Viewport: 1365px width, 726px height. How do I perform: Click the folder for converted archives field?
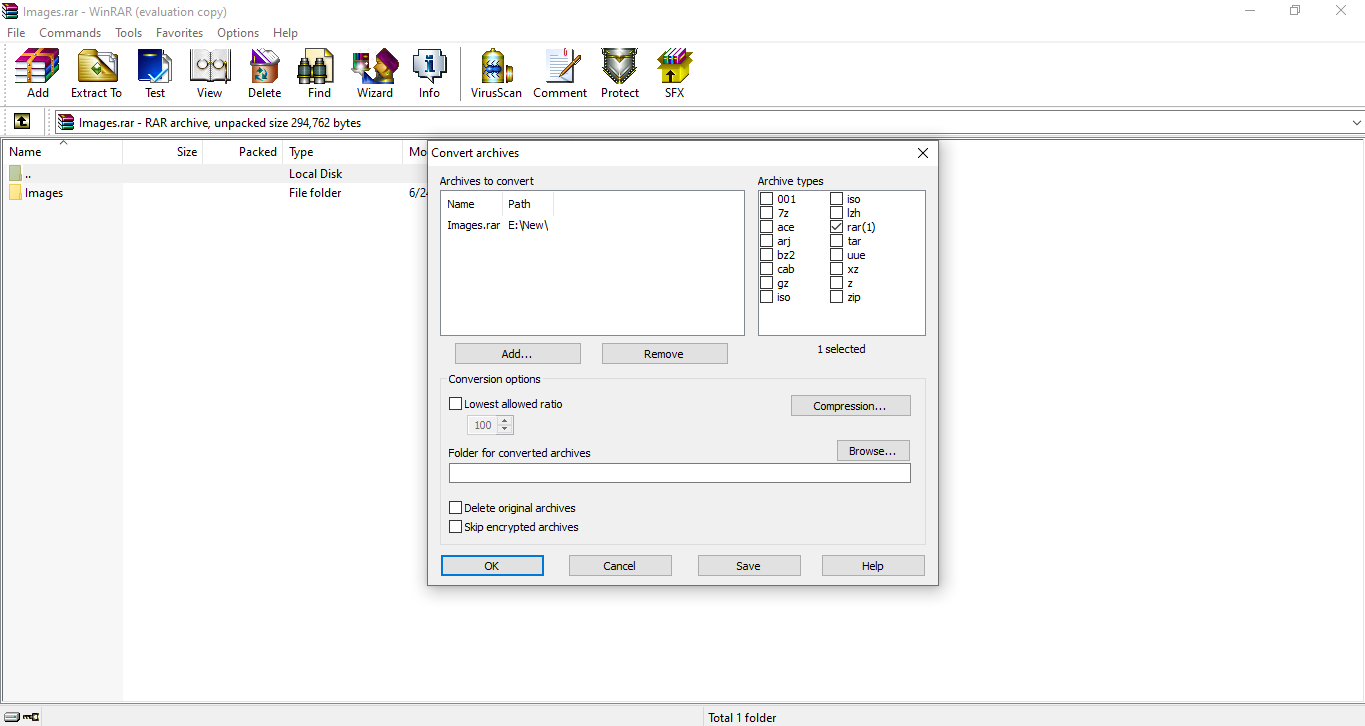(x=680, y=472)
